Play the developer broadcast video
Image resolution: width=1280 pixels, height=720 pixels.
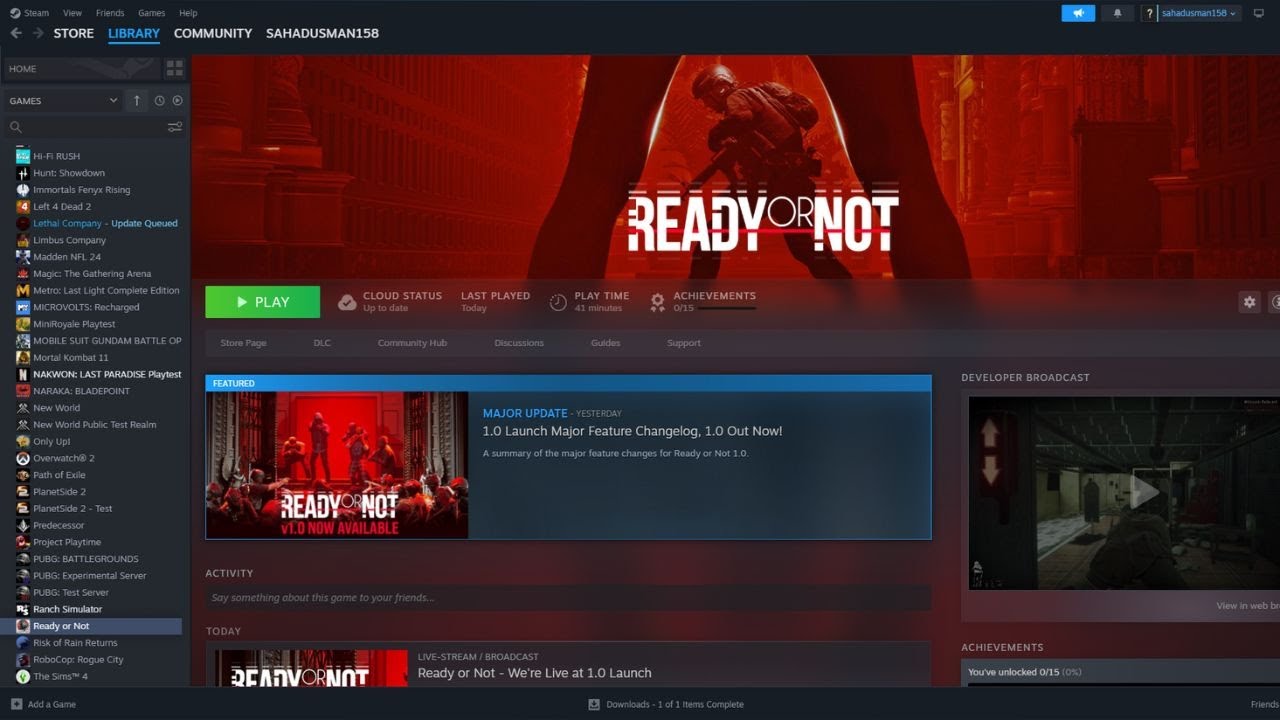pyautogui.click(x=1144, y=491)
